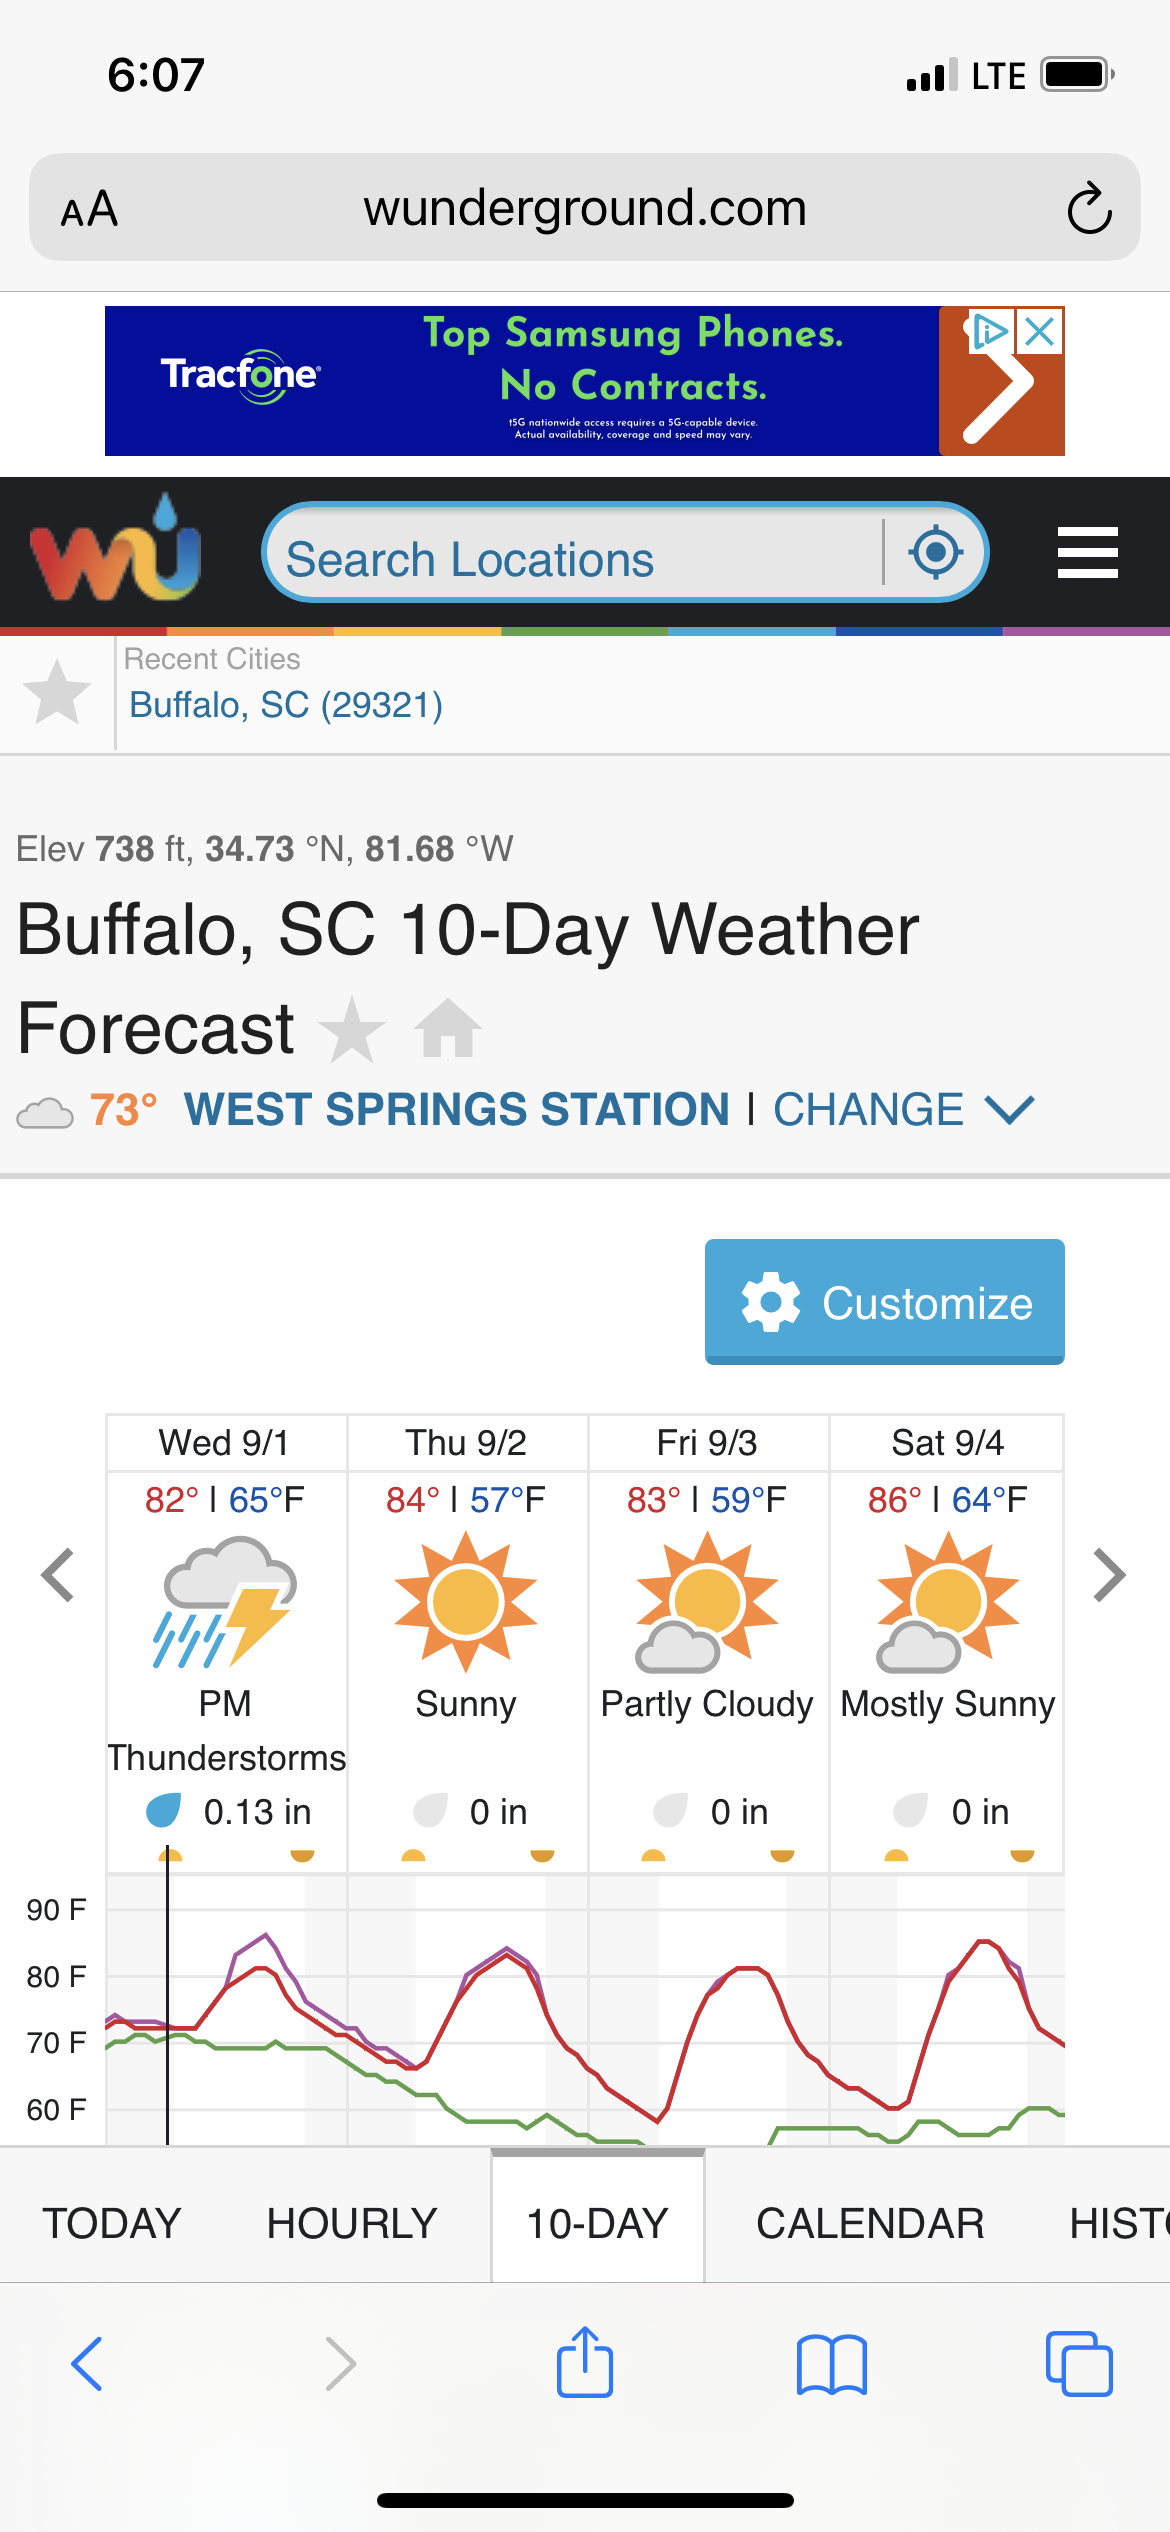Show previous forecast days with left chevron
1170x2532 pixels.
tap(58, 1575)
